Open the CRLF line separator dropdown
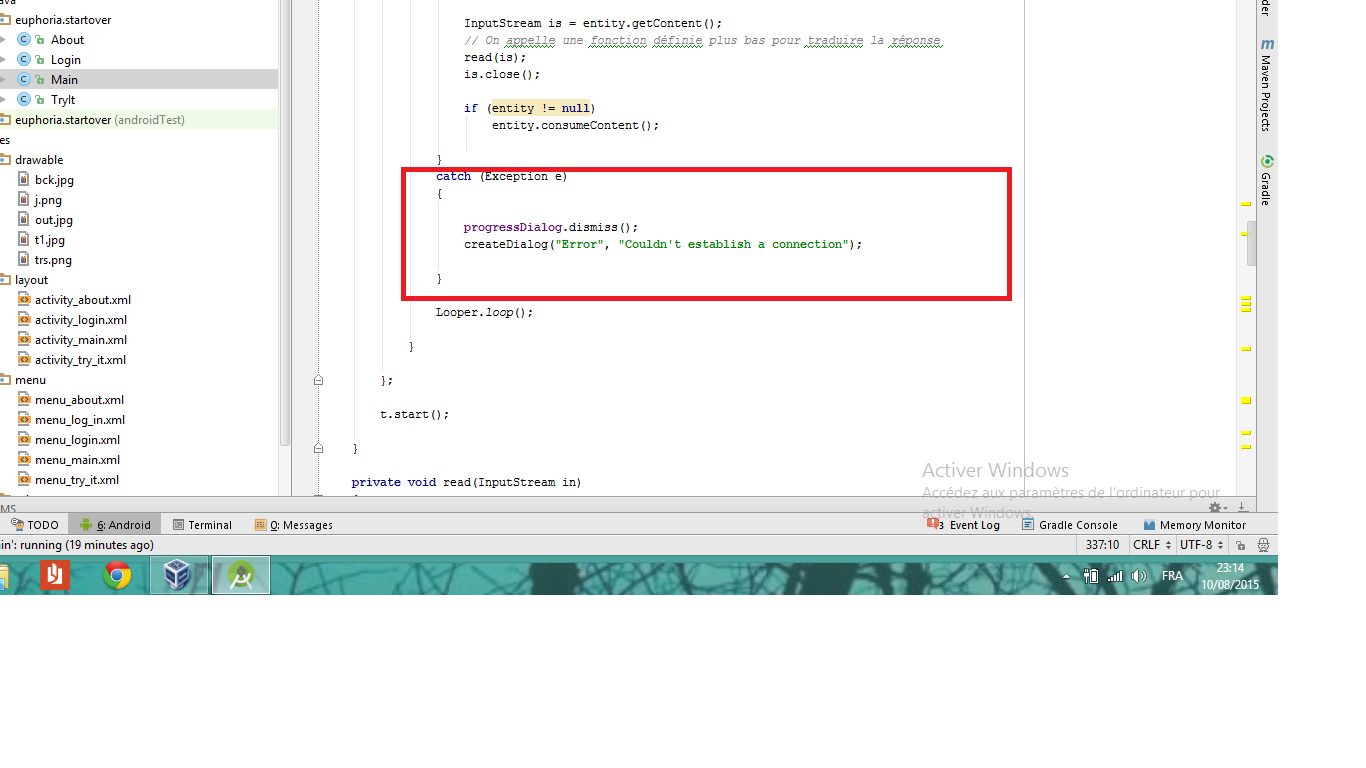Image resolution: width=1366 pixels, height=768 pixels. 1151,545
